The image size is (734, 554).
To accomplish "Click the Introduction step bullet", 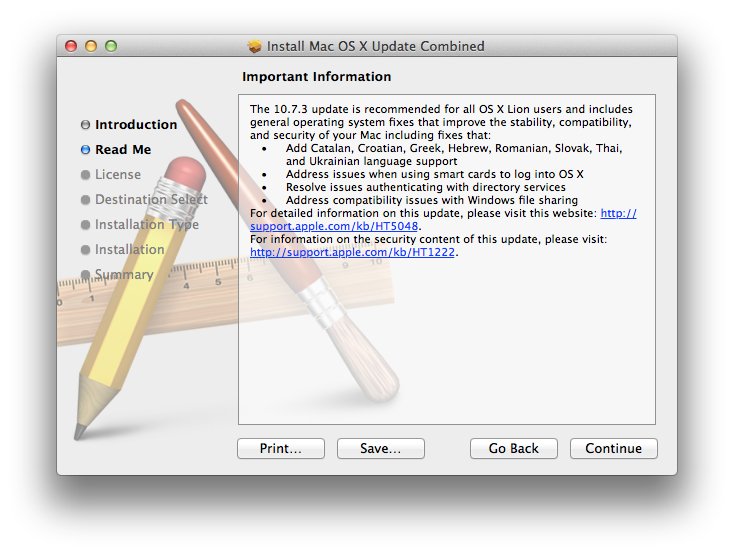I will click(x=86, y=125).
